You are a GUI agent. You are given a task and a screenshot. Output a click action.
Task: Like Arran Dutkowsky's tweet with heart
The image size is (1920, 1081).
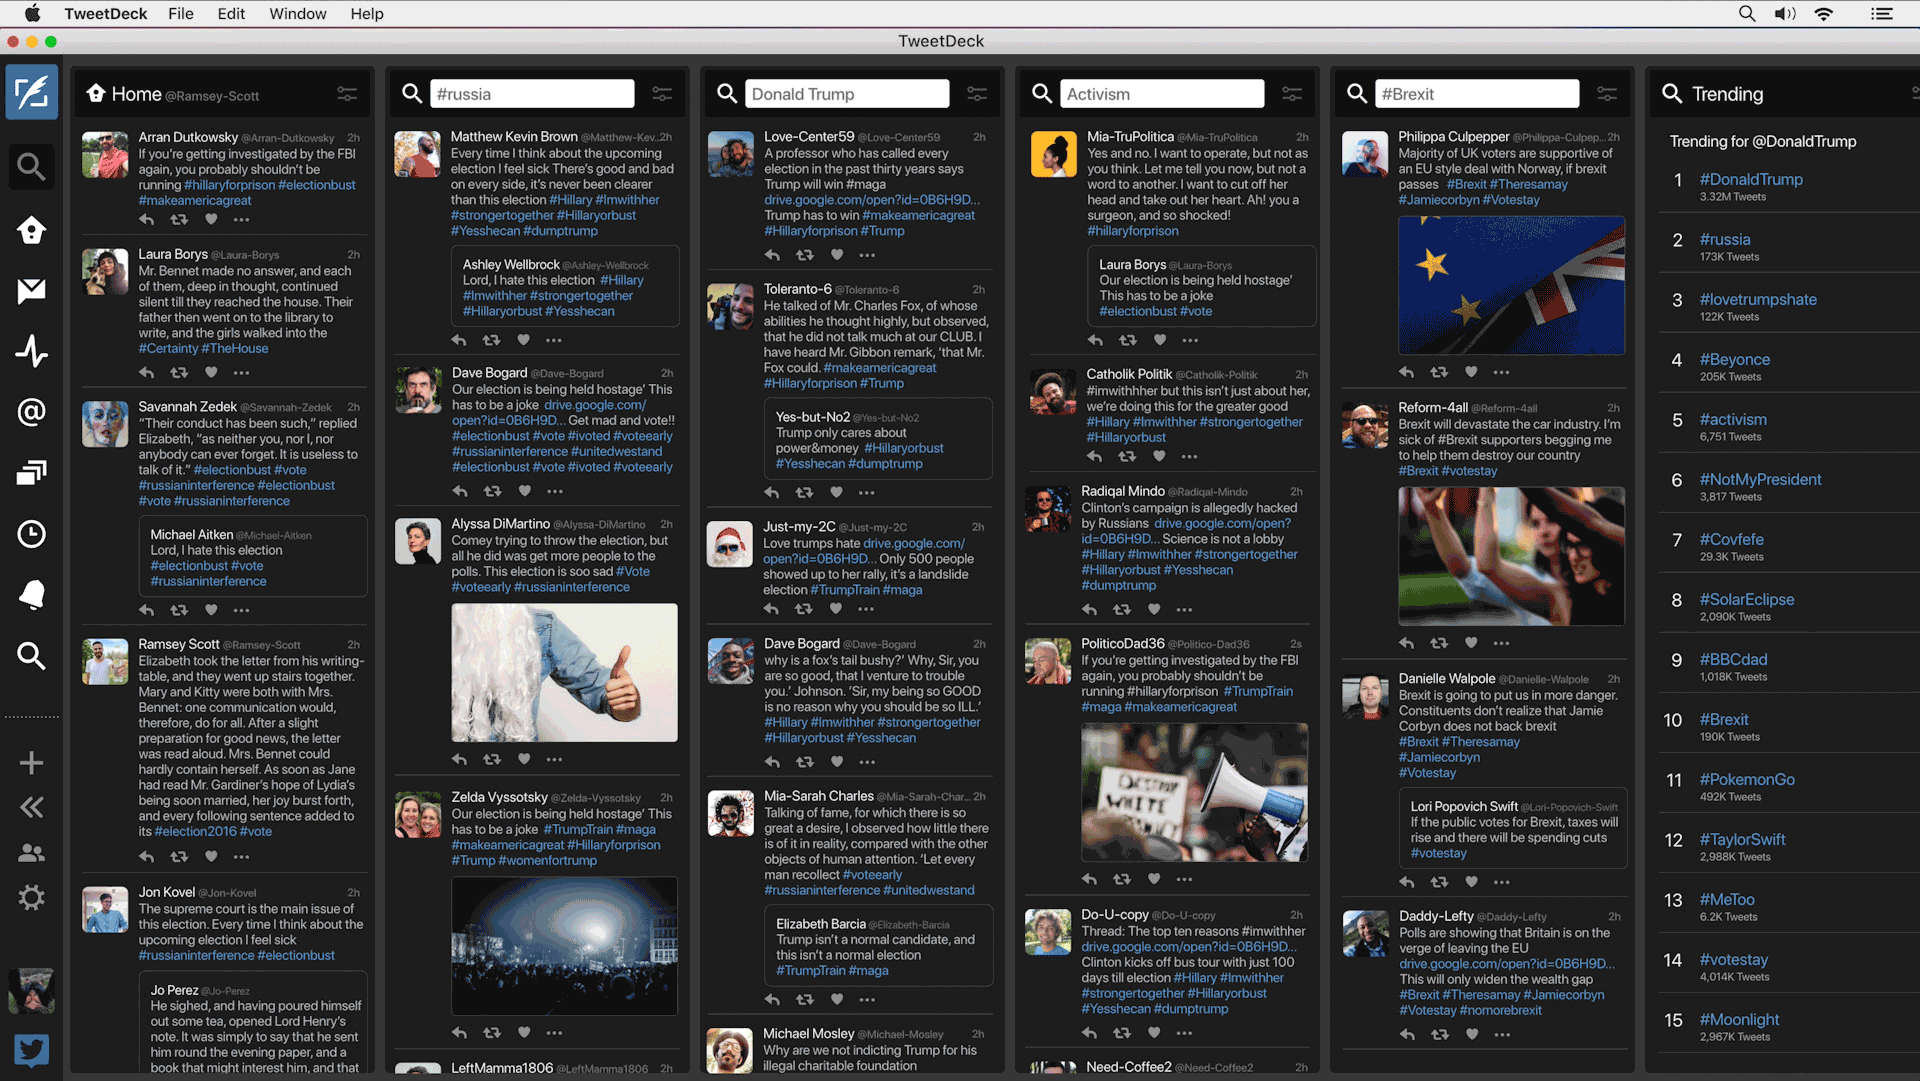(211, 219)
